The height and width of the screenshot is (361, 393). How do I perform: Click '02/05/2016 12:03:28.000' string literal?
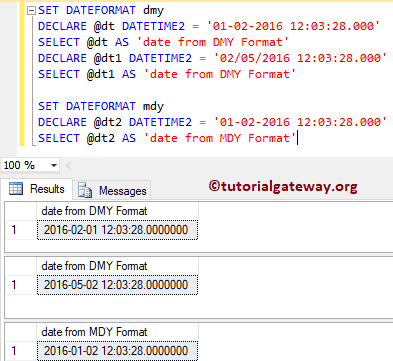pos(300,58)
